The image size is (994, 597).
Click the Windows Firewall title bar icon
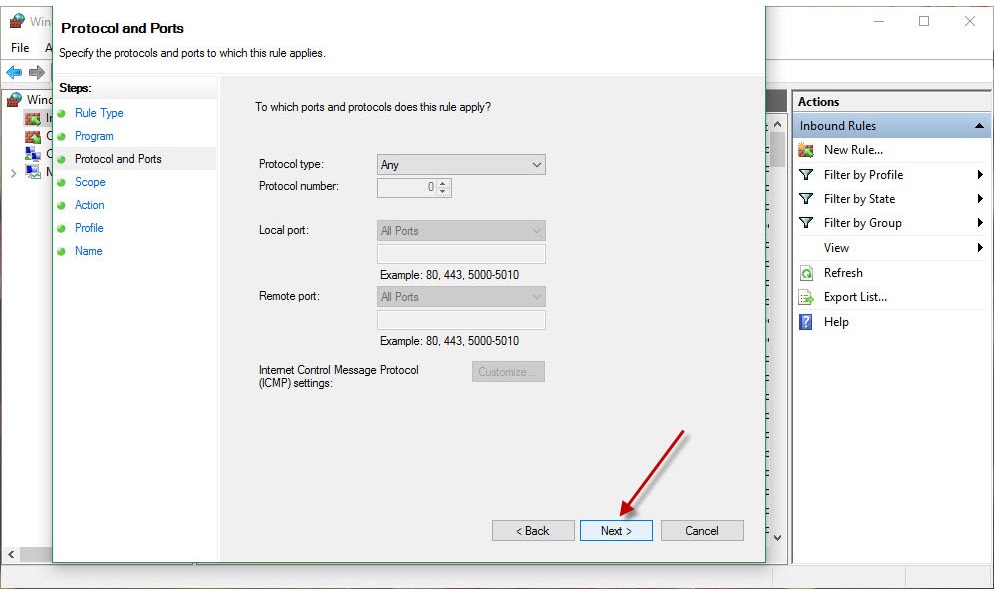pos(17,21)
